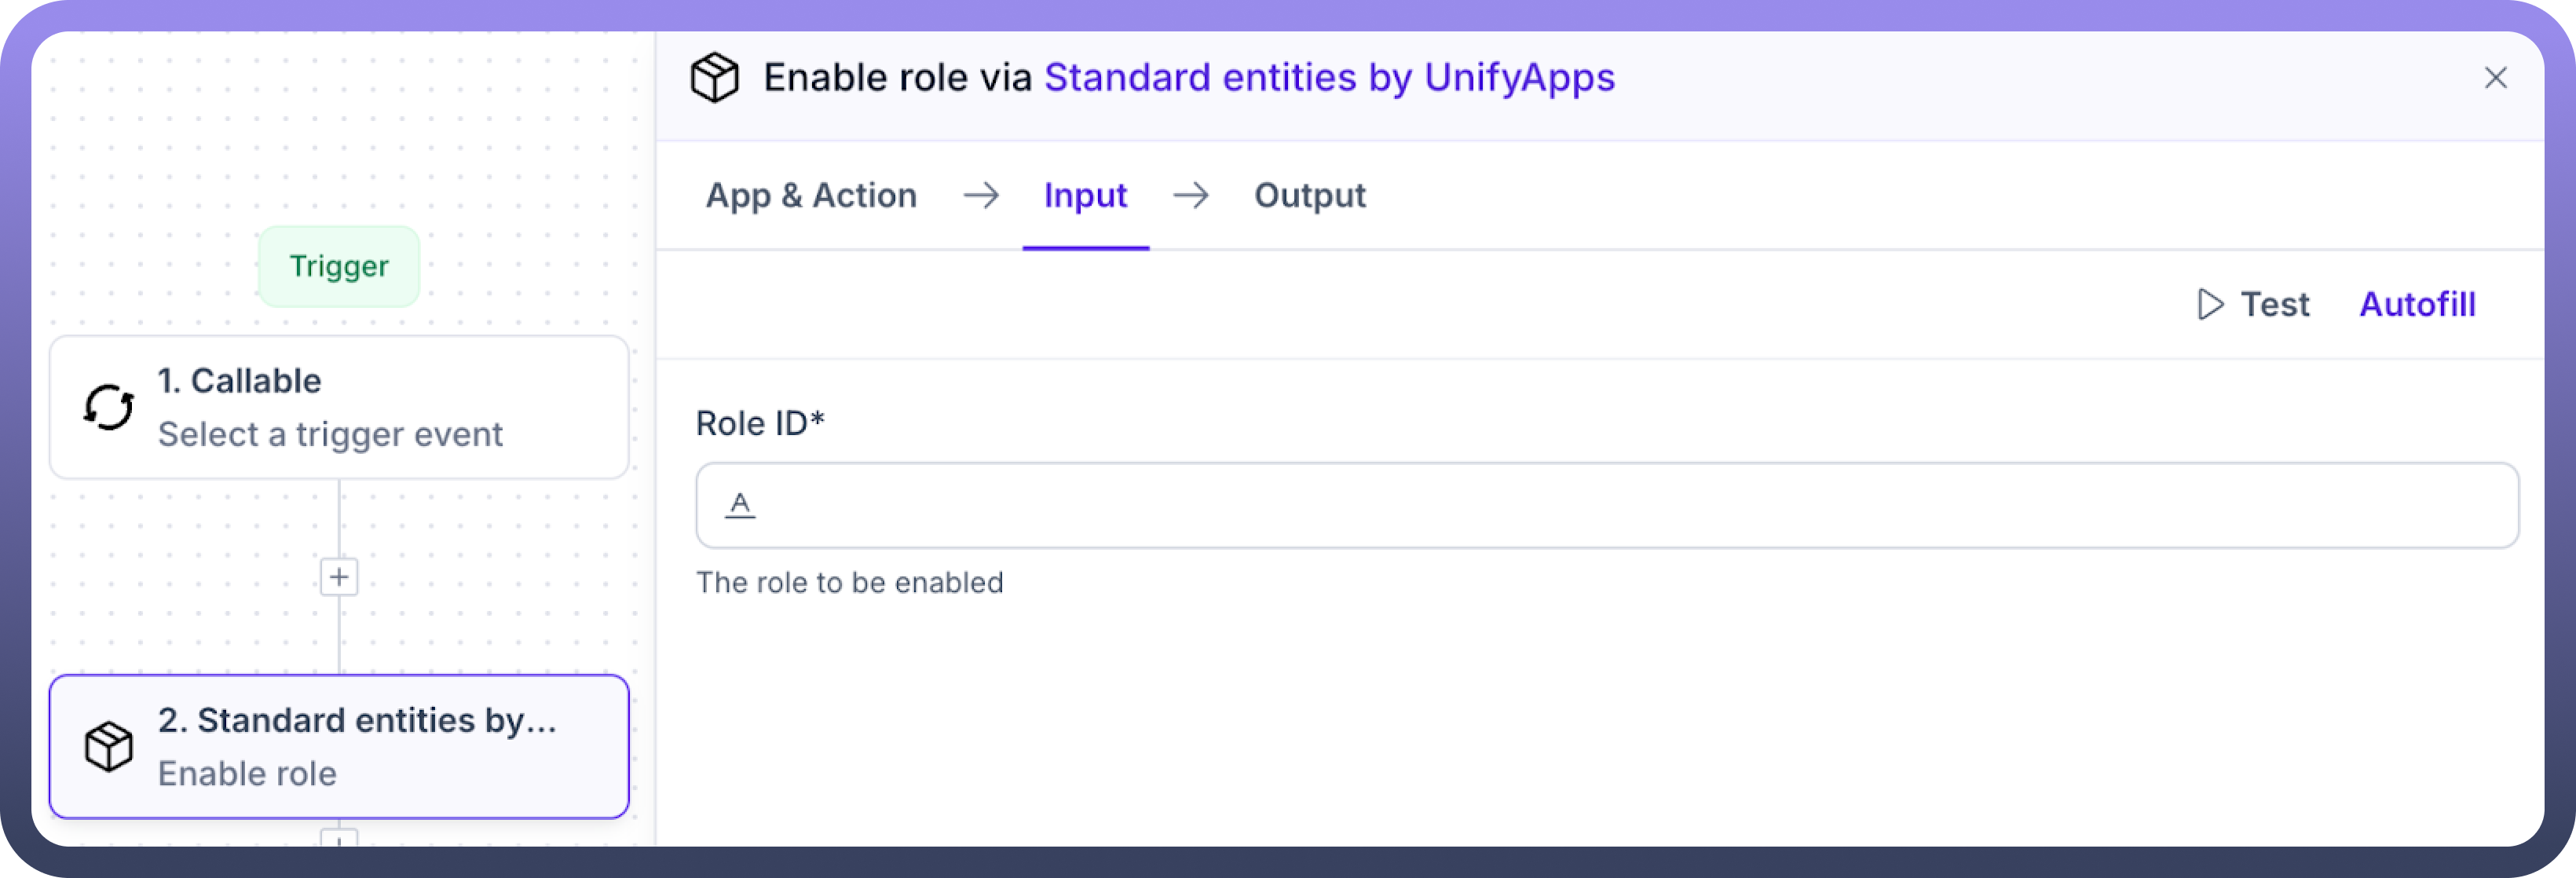Click the text type A icon
The width and height of the screenshot is (2576, 878).
click(740, 504)
